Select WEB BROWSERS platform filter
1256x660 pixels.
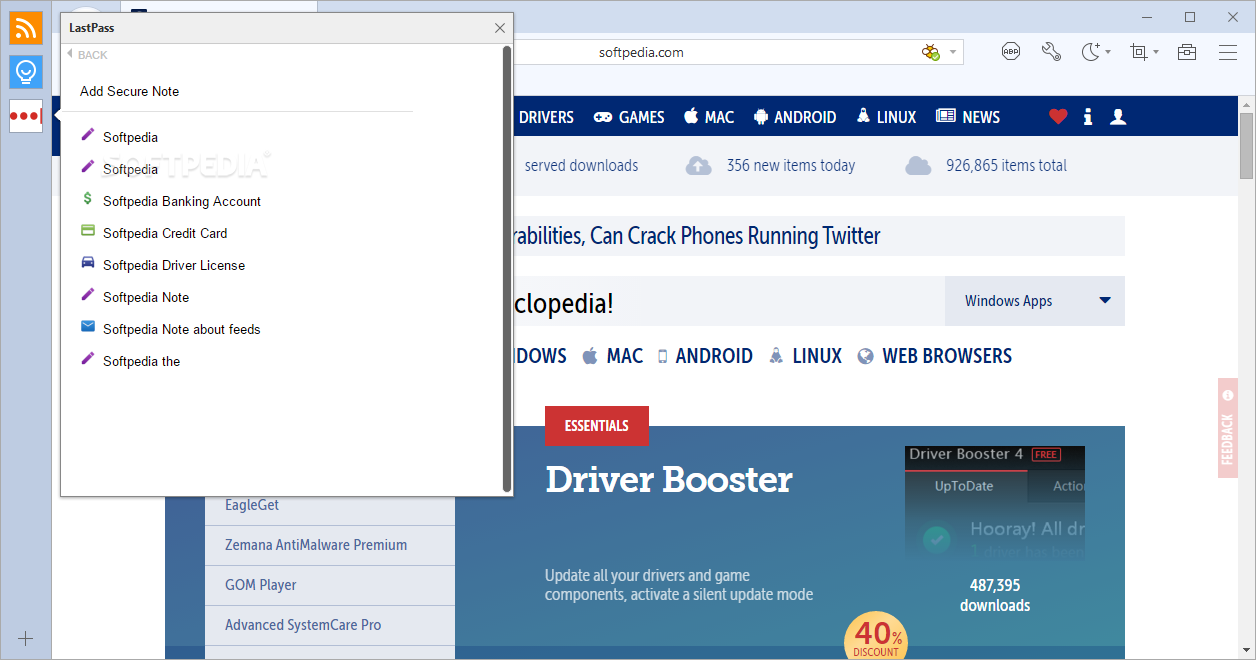pos(935,356)
